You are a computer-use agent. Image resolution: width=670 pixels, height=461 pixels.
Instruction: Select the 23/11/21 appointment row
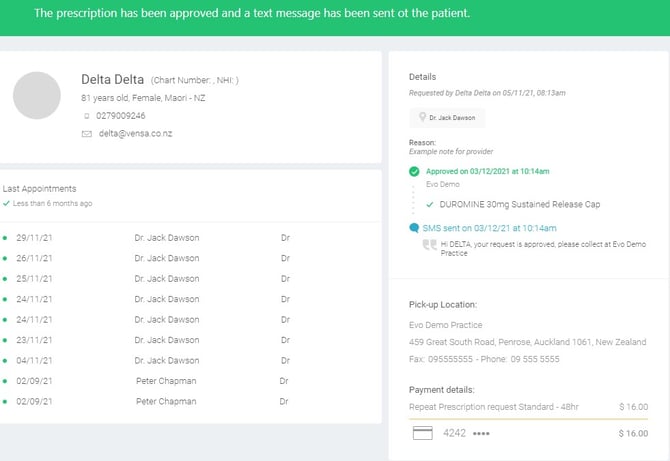[x=190, y=341]
